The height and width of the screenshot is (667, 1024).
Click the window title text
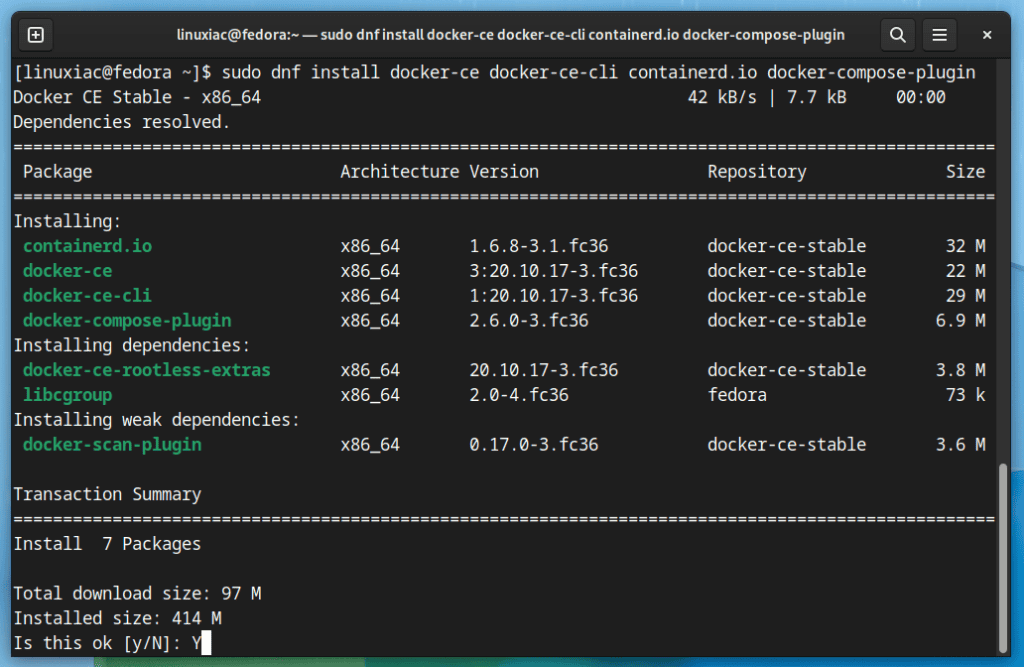(511, 35)
